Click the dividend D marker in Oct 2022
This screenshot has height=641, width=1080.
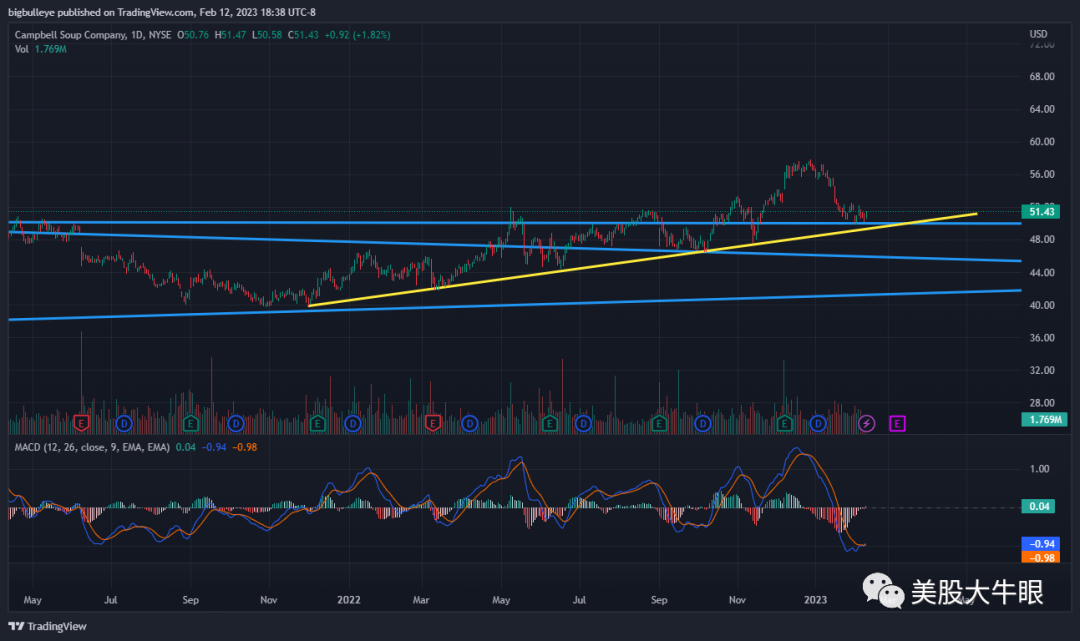coord(703,423)
